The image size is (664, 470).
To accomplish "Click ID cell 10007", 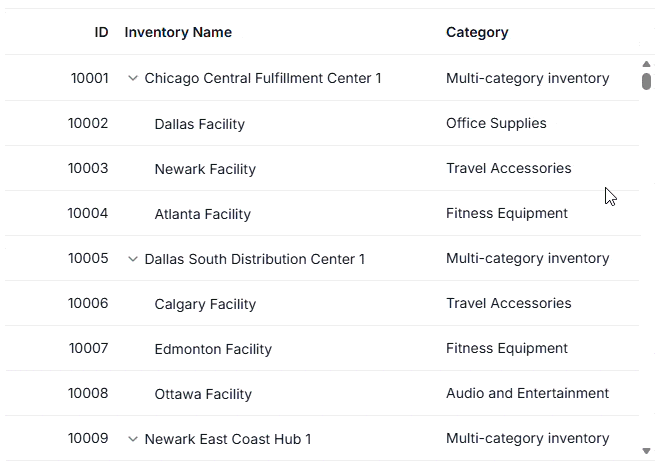I will point(88,348).
